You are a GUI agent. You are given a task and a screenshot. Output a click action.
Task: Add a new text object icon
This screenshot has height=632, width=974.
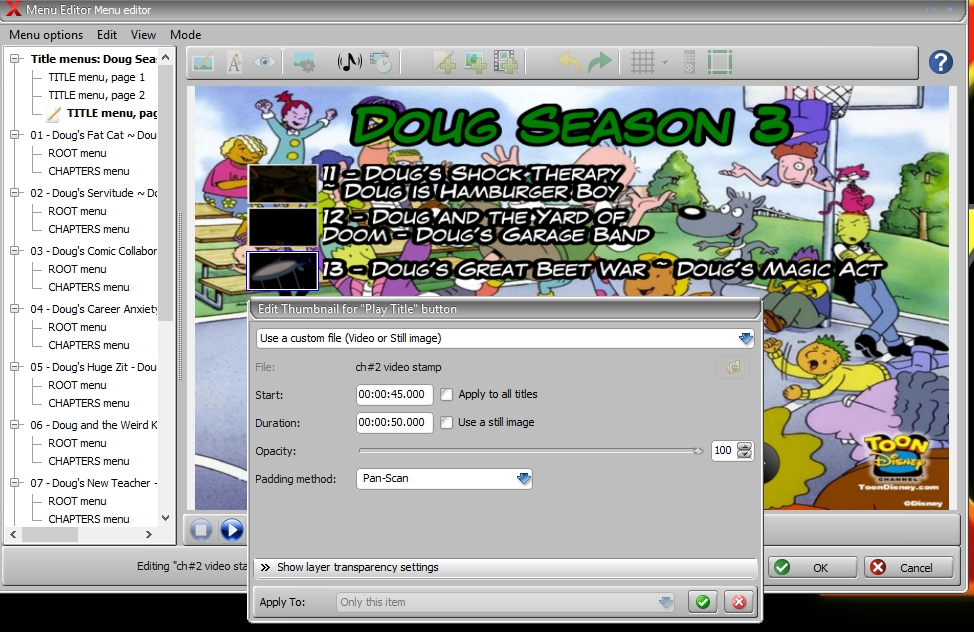pos(445,63)
